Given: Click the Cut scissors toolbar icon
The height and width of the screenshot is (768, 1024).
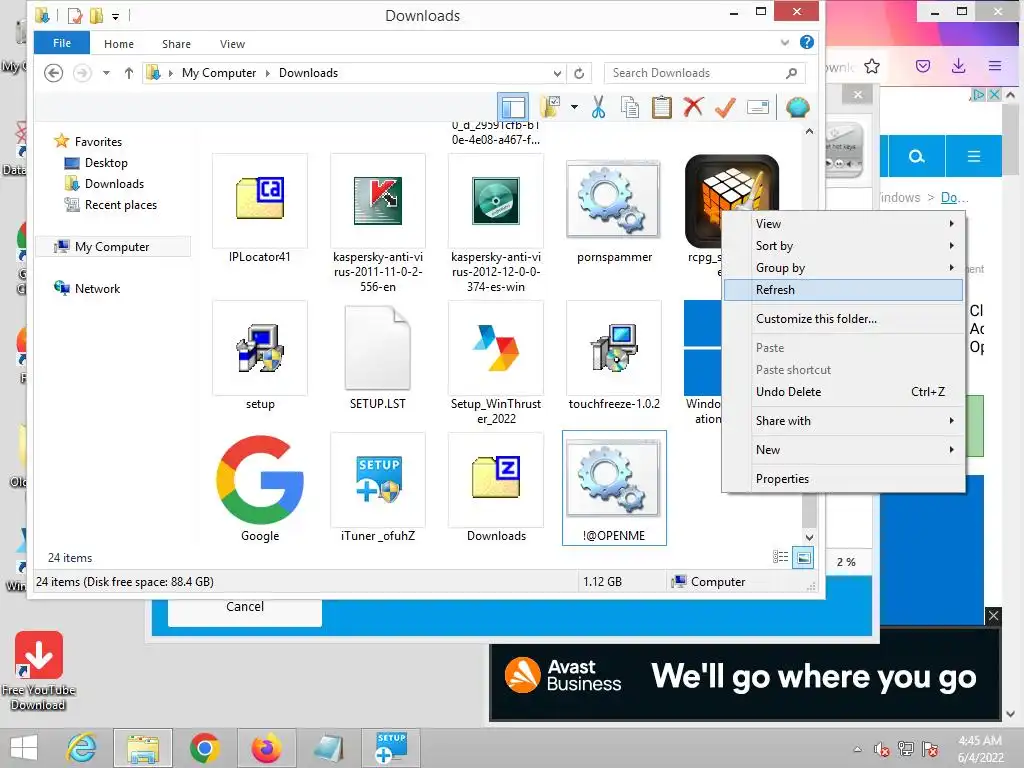Looking at the screenshot, I should tap(598, 107).
